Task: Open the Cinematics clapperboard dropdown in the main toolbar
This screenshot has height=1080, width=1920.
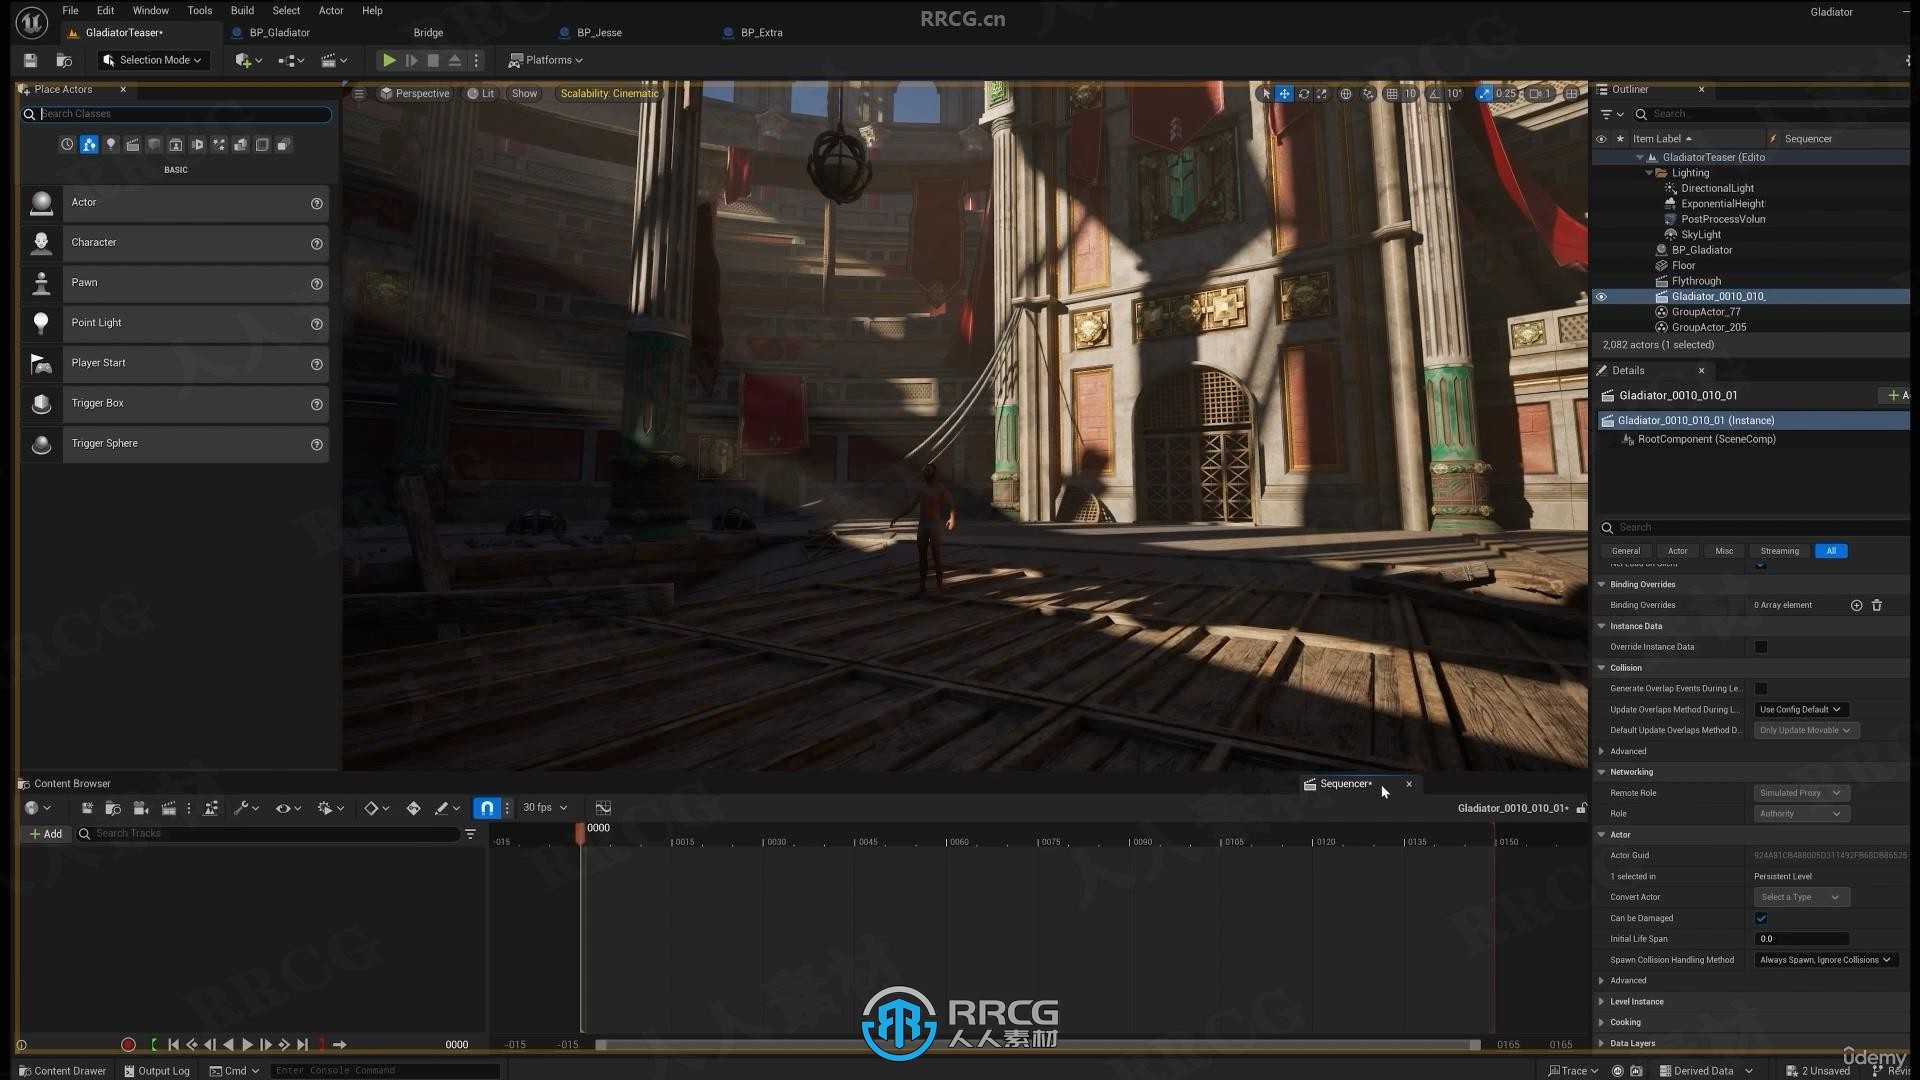Action: click(334, 60)
